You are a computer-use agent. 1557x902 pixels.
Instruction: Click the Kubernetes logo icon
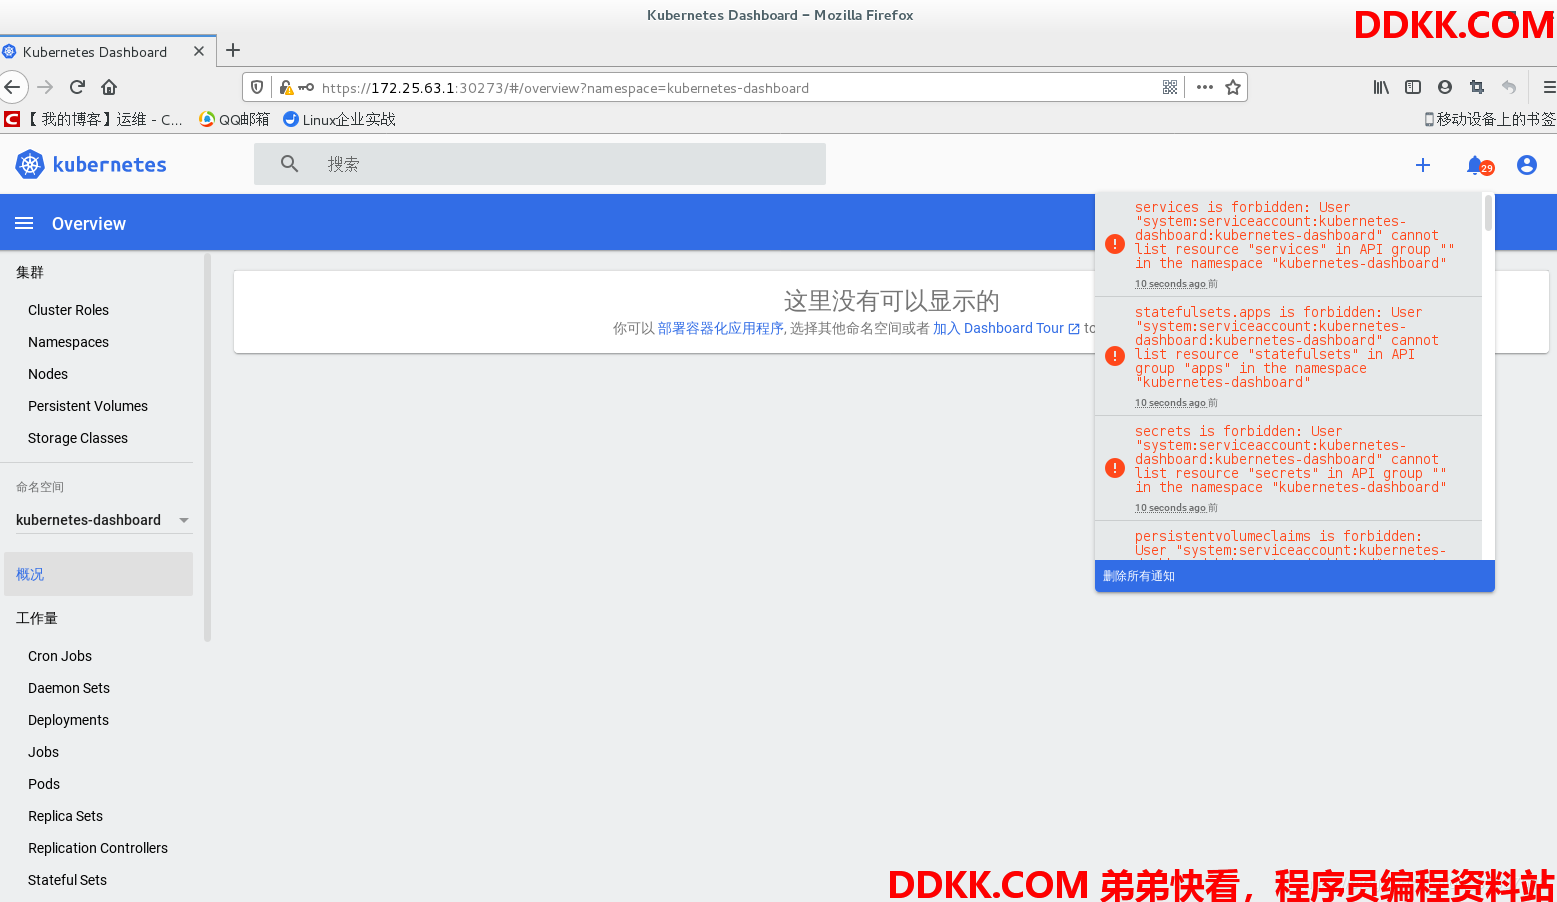pyautogui.click(x=30, y=164)
